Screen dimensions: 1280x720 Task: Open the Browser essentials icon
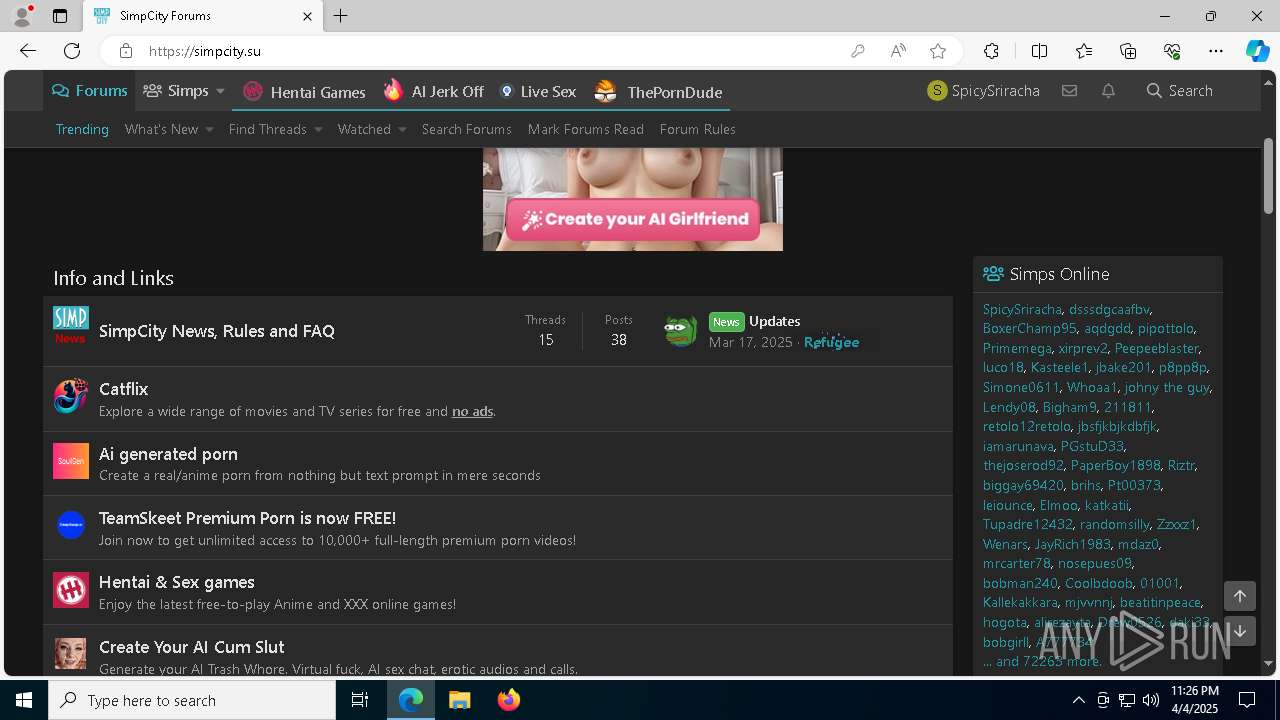pos(1172,51)
